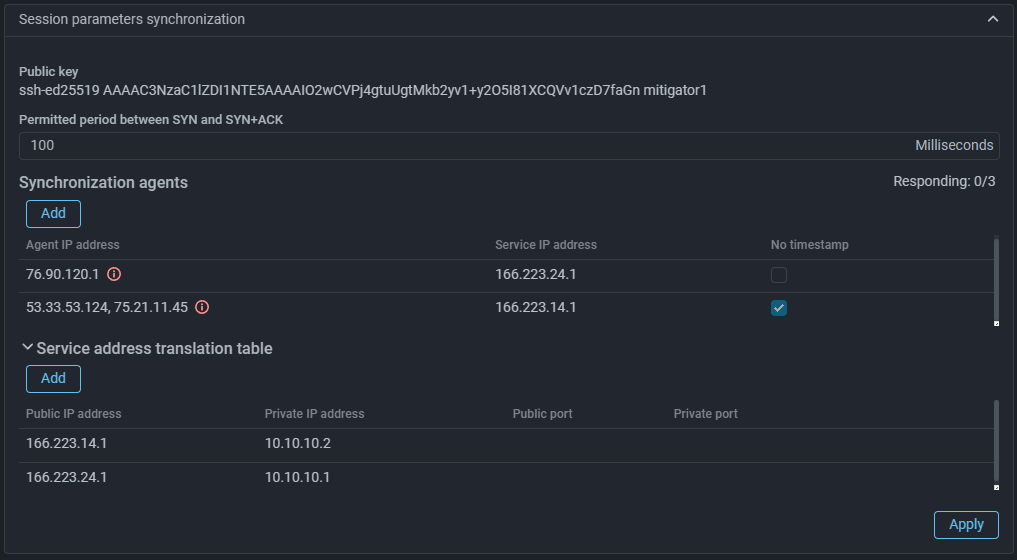Click the warning icon next to 76.90.120.1
The height and width of the screenshot is (560, 1017).
tap(114, 275)
